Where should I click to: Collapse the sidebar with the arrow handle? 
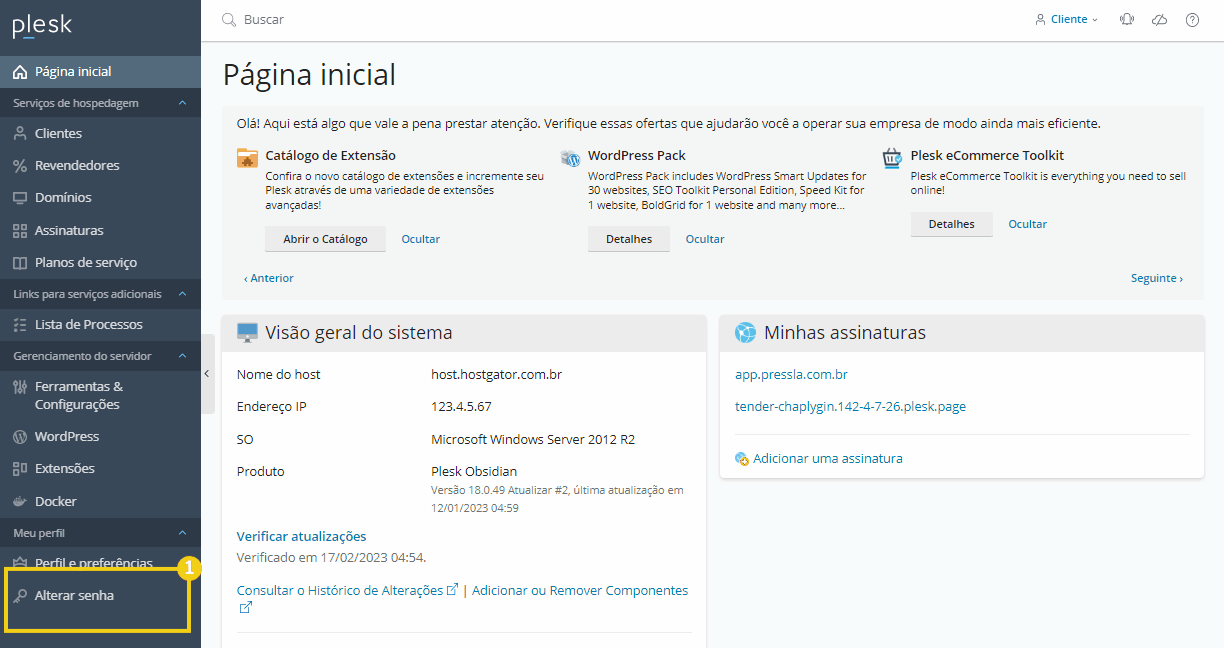click(207, 373)
